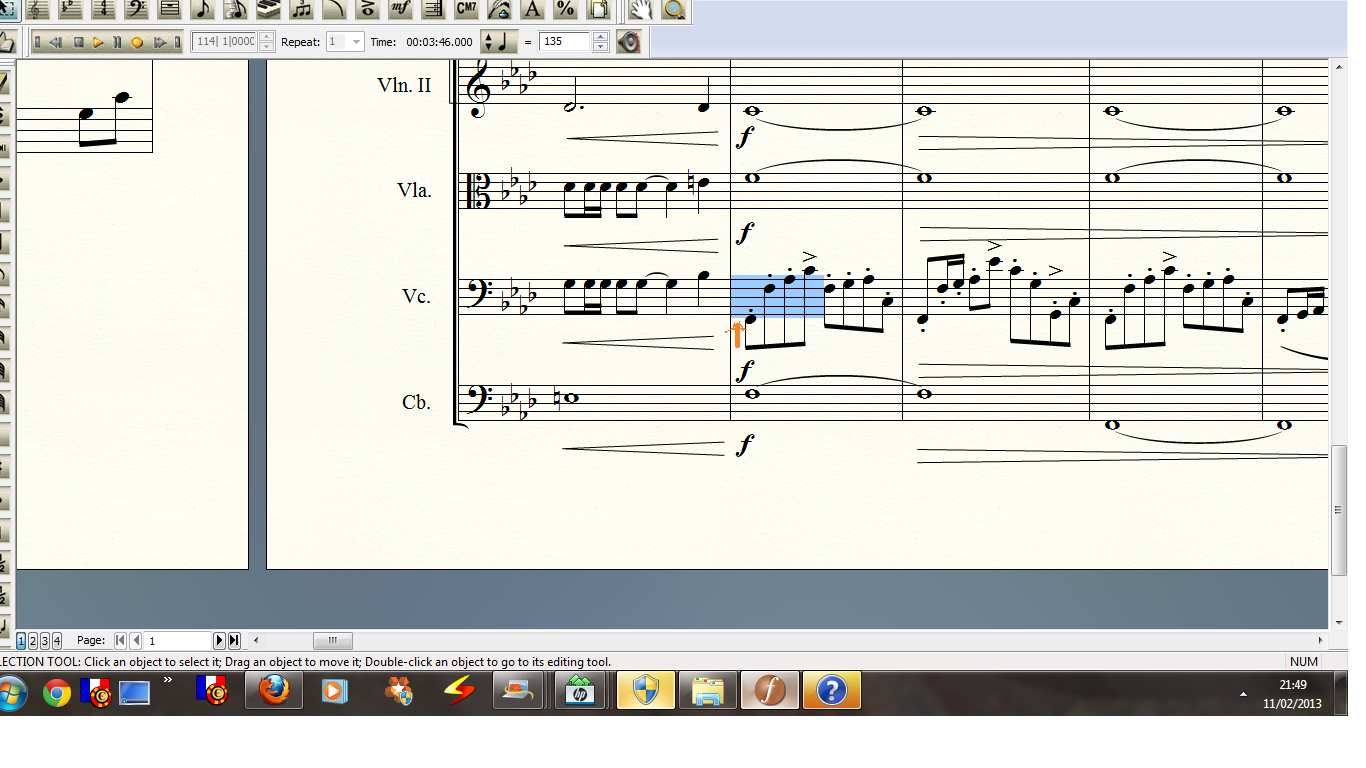Select the Resize (%) tool
The height and width of the screenshot is (768, 1366).
(565, 9)
